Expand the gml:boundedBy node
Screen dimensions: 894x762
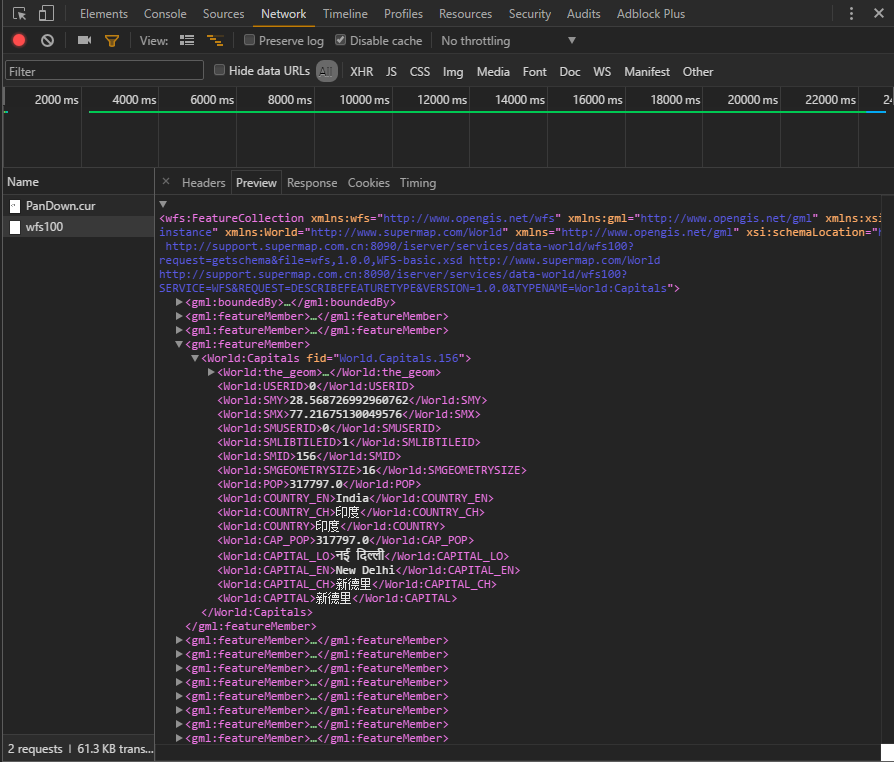(180, 302)
